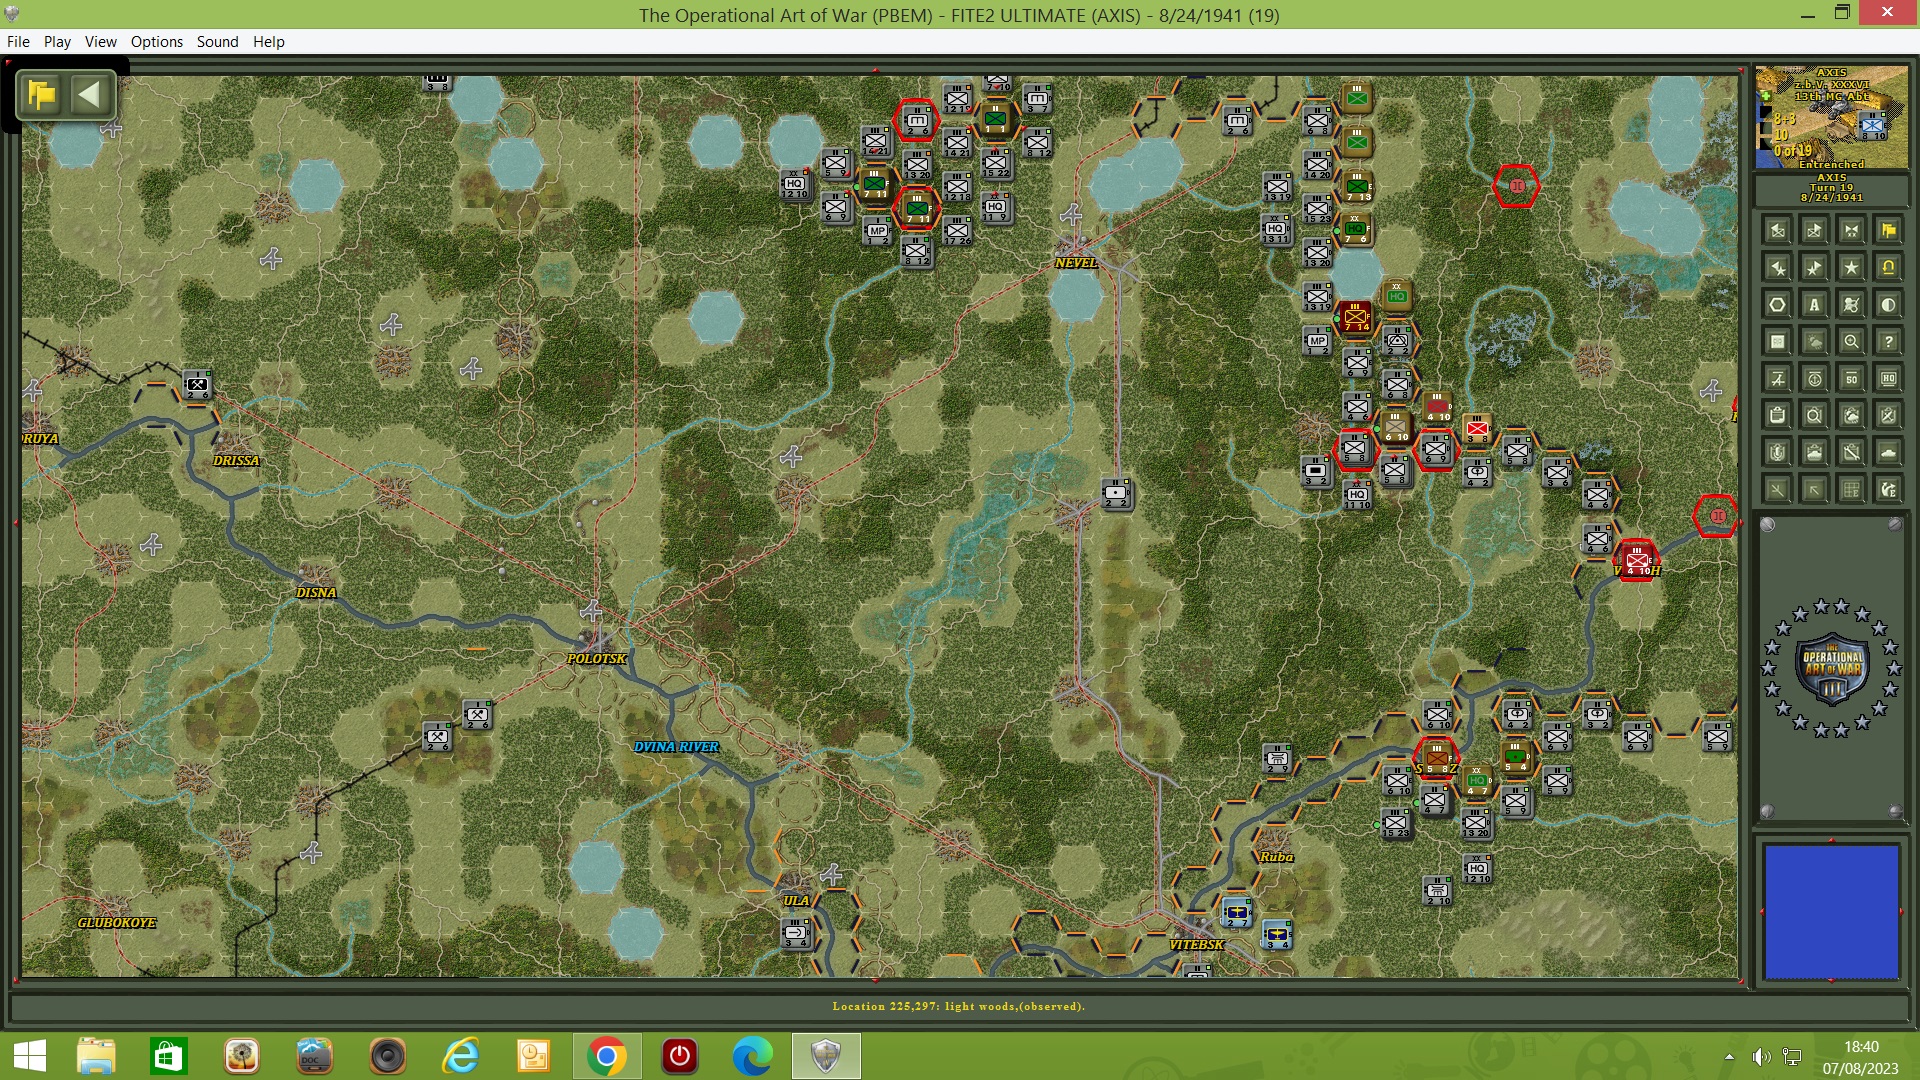Click the yellow flags icon in control panel
1920x1080 pixels.
(1888, 231)
